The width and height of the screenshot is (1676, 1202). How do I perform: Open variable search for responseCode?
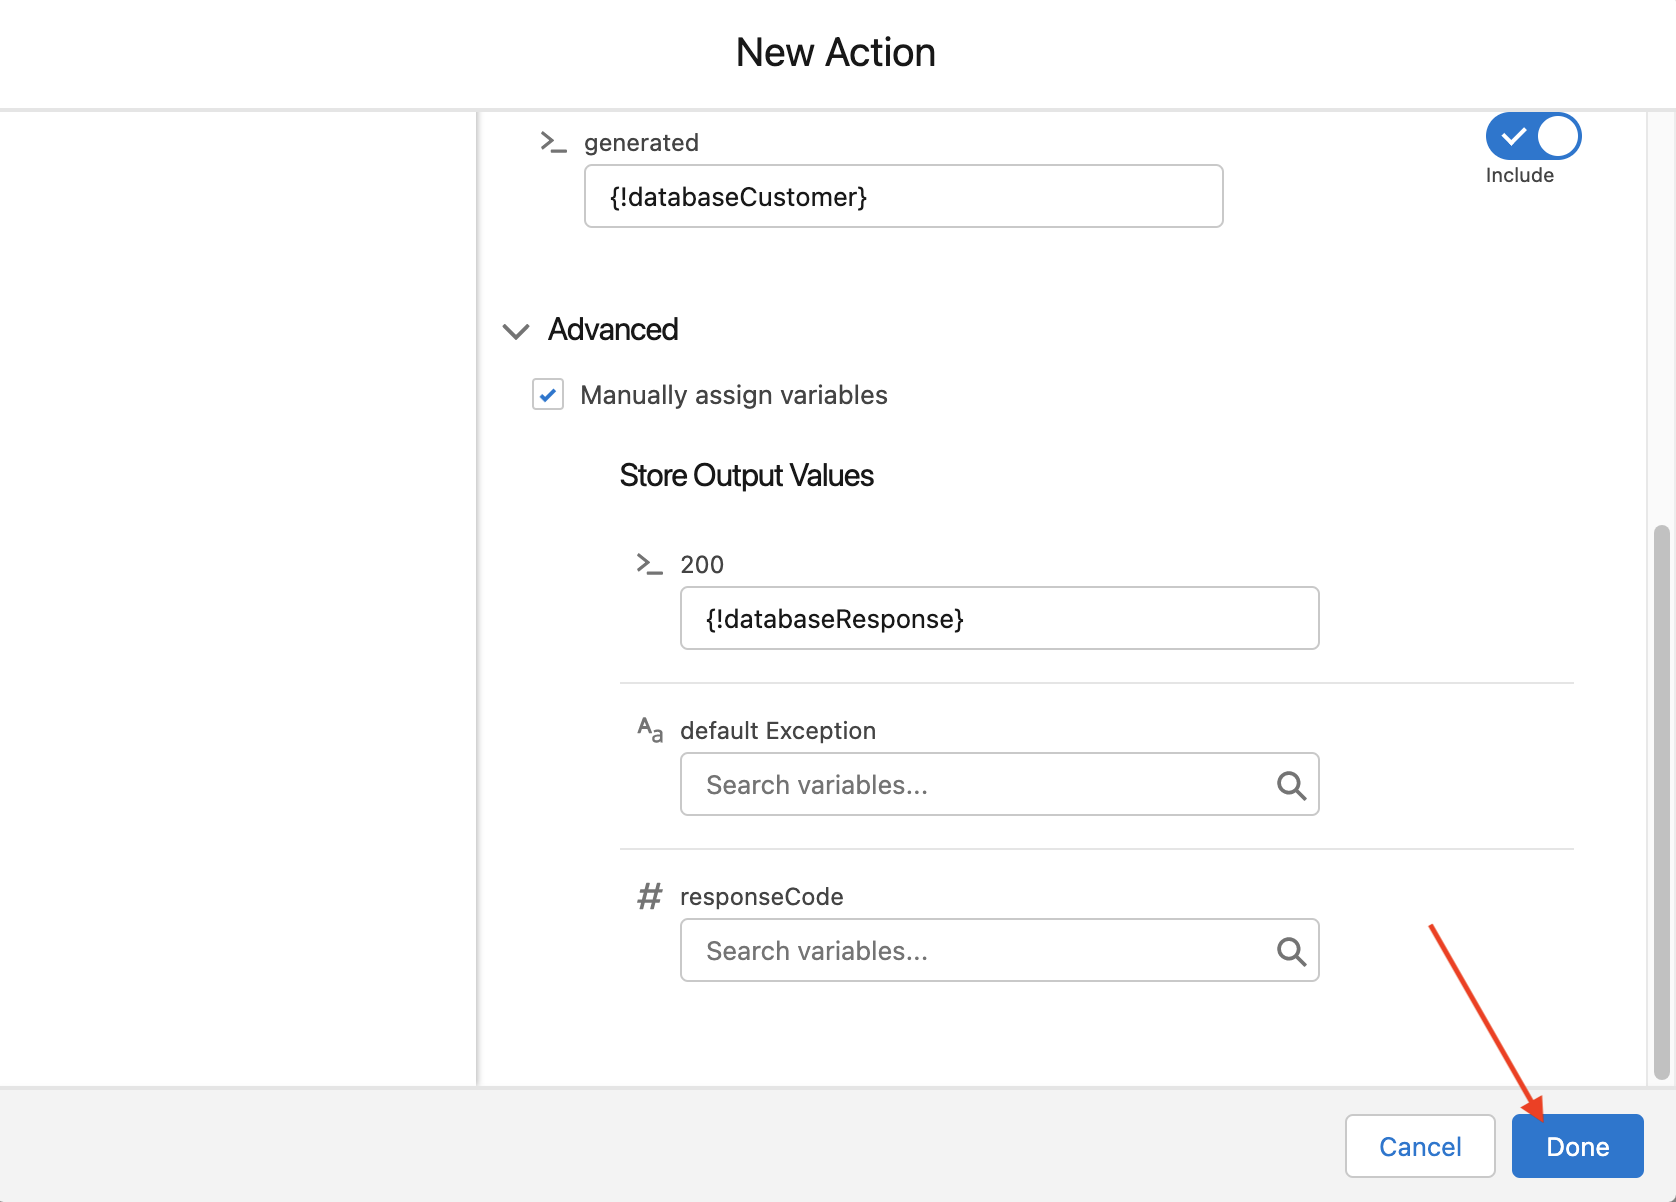point(1291,950)
